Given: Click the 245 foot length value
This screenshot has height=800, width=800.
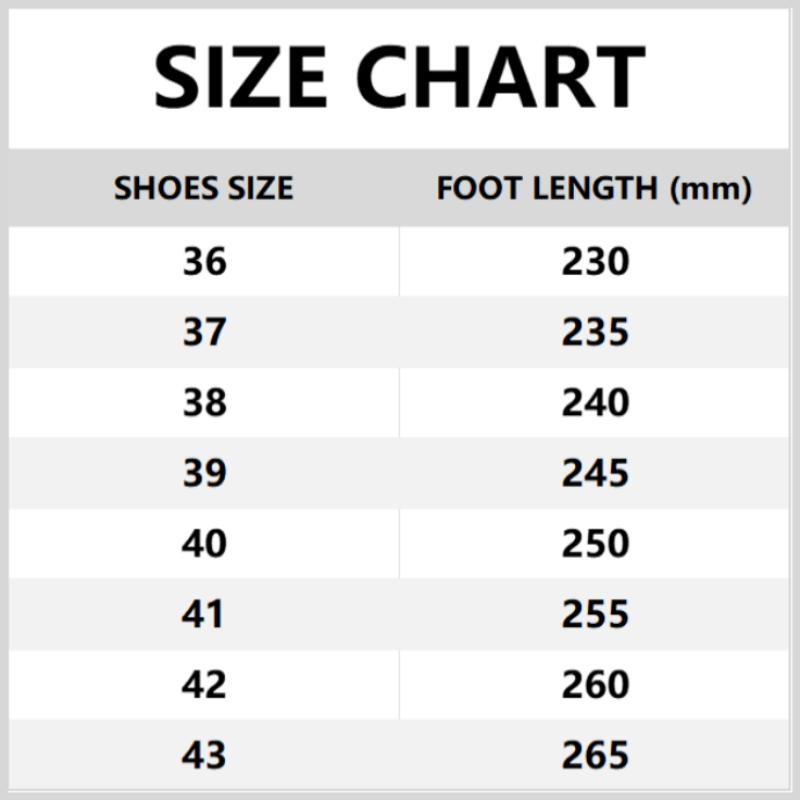Looking at the screenshot, I should (595, 473).
